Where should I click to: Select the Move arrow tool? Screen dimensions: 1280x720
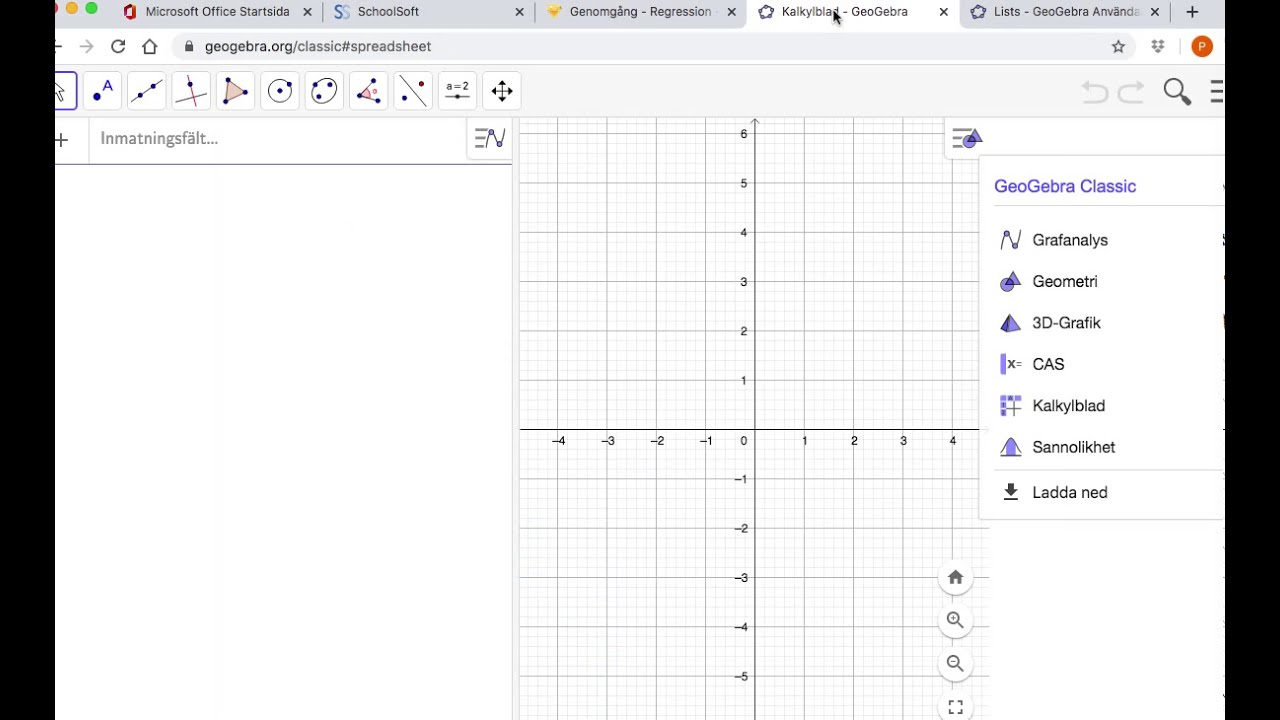[63, 91]
